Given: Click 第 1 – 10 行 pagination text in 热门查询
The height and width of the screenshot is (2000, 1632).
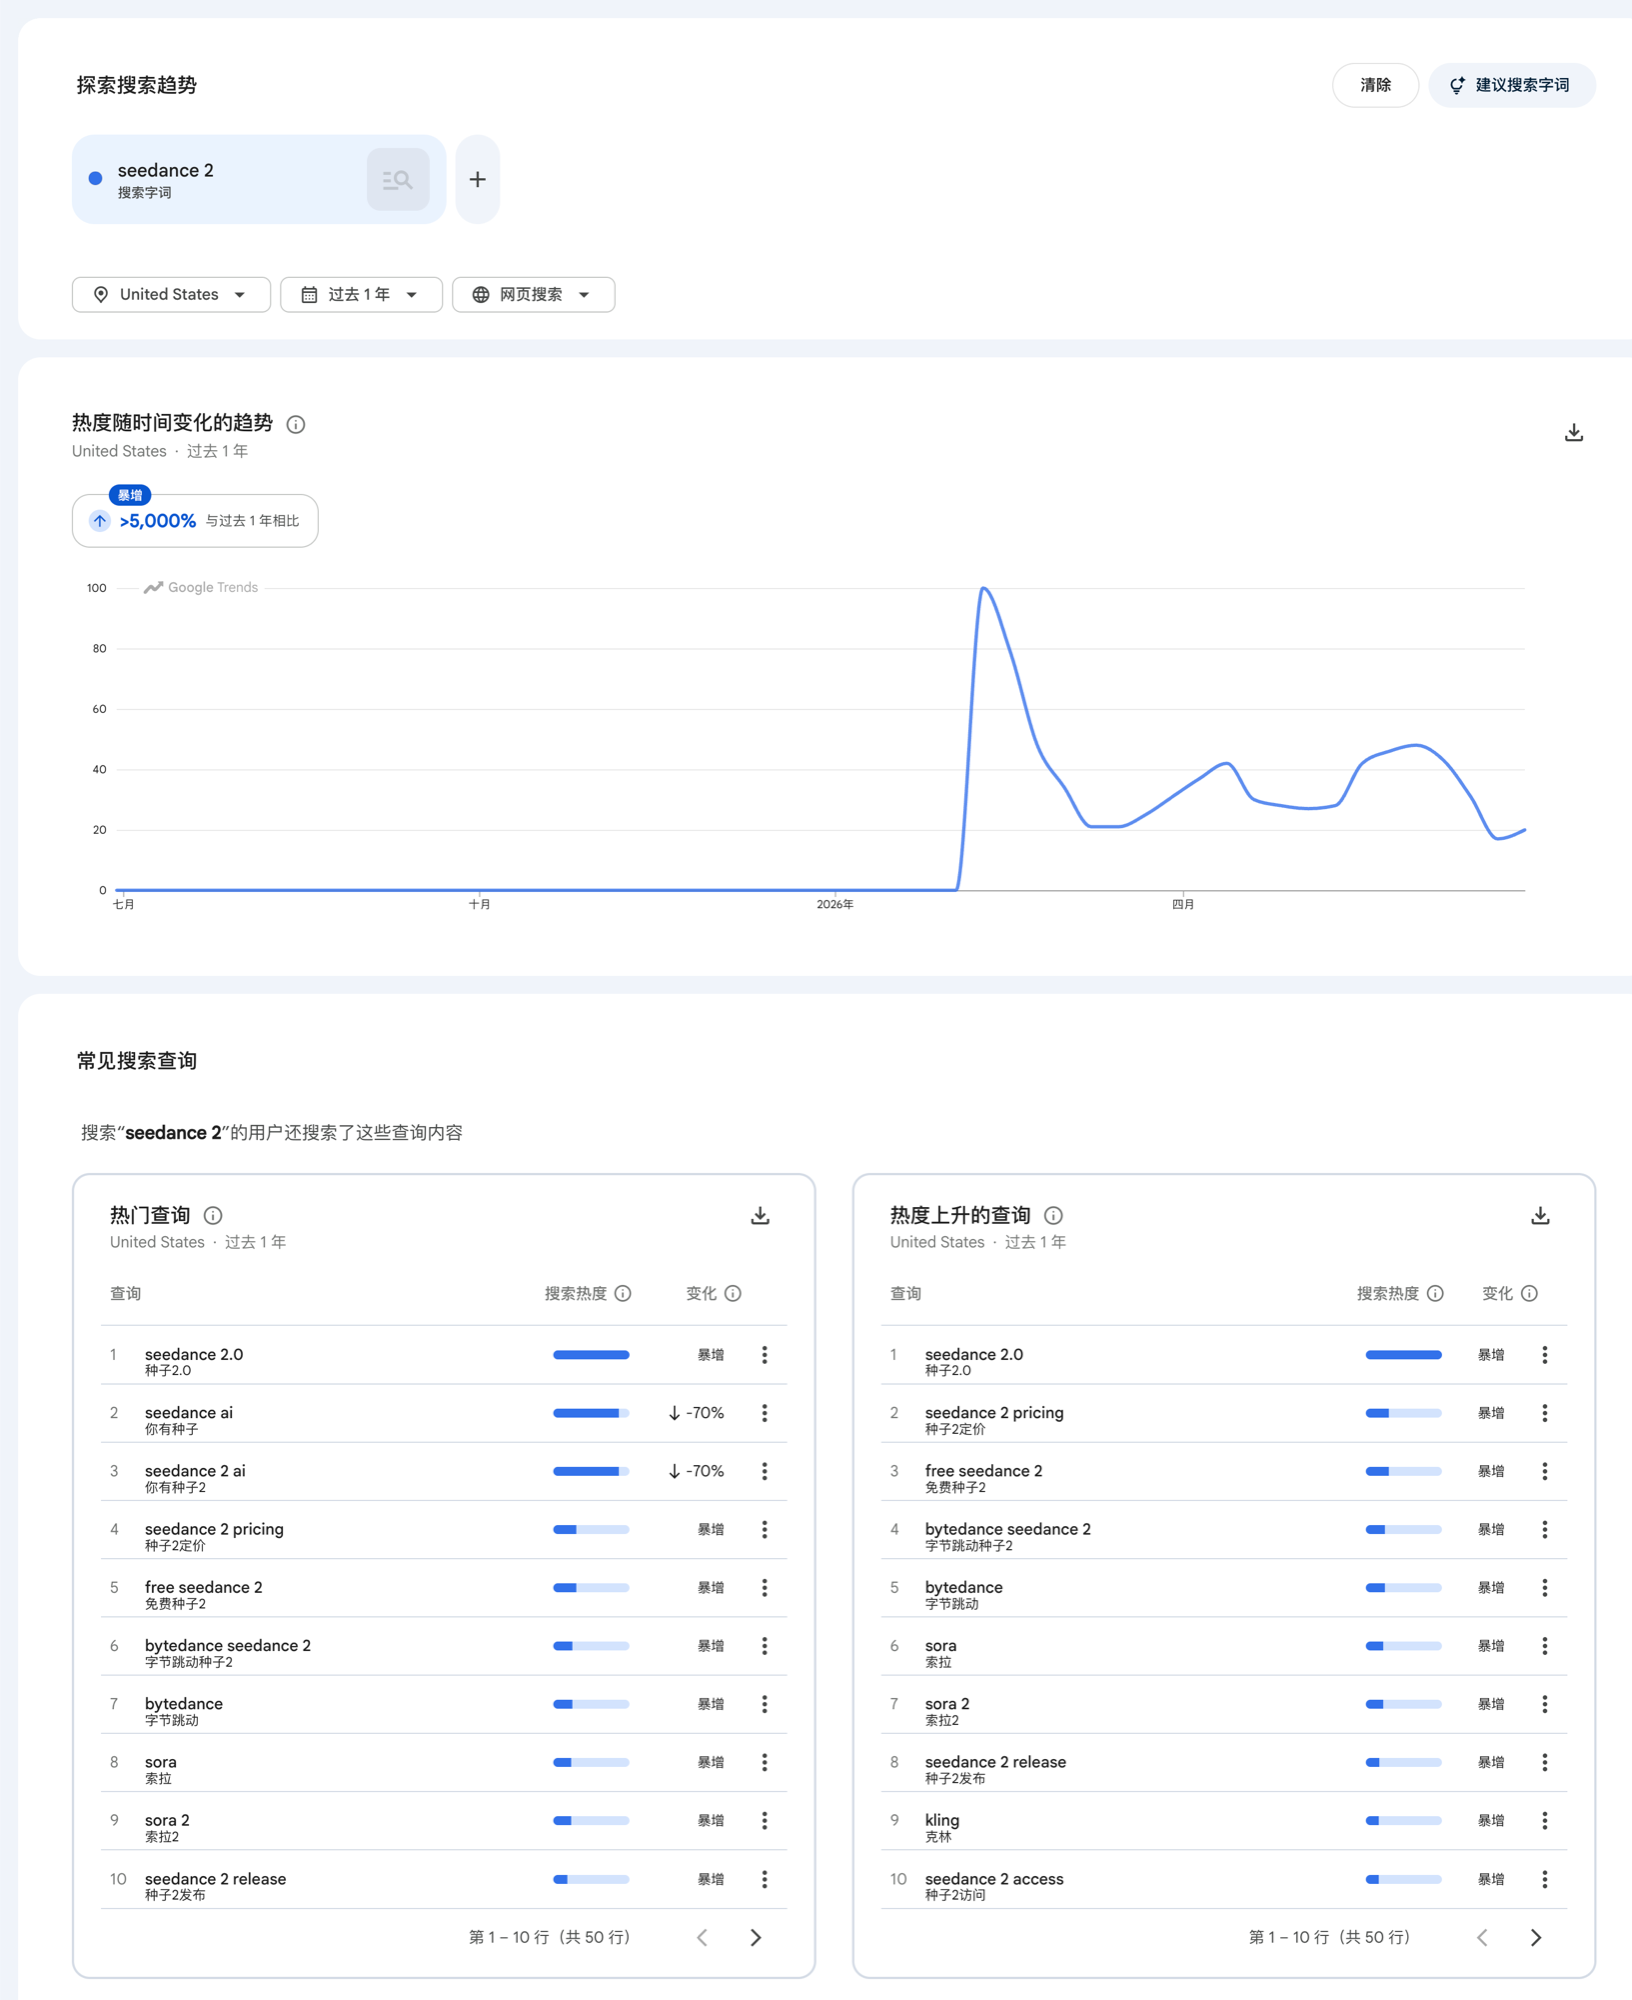Looking at the screenshot, I should pos(549,1937).
